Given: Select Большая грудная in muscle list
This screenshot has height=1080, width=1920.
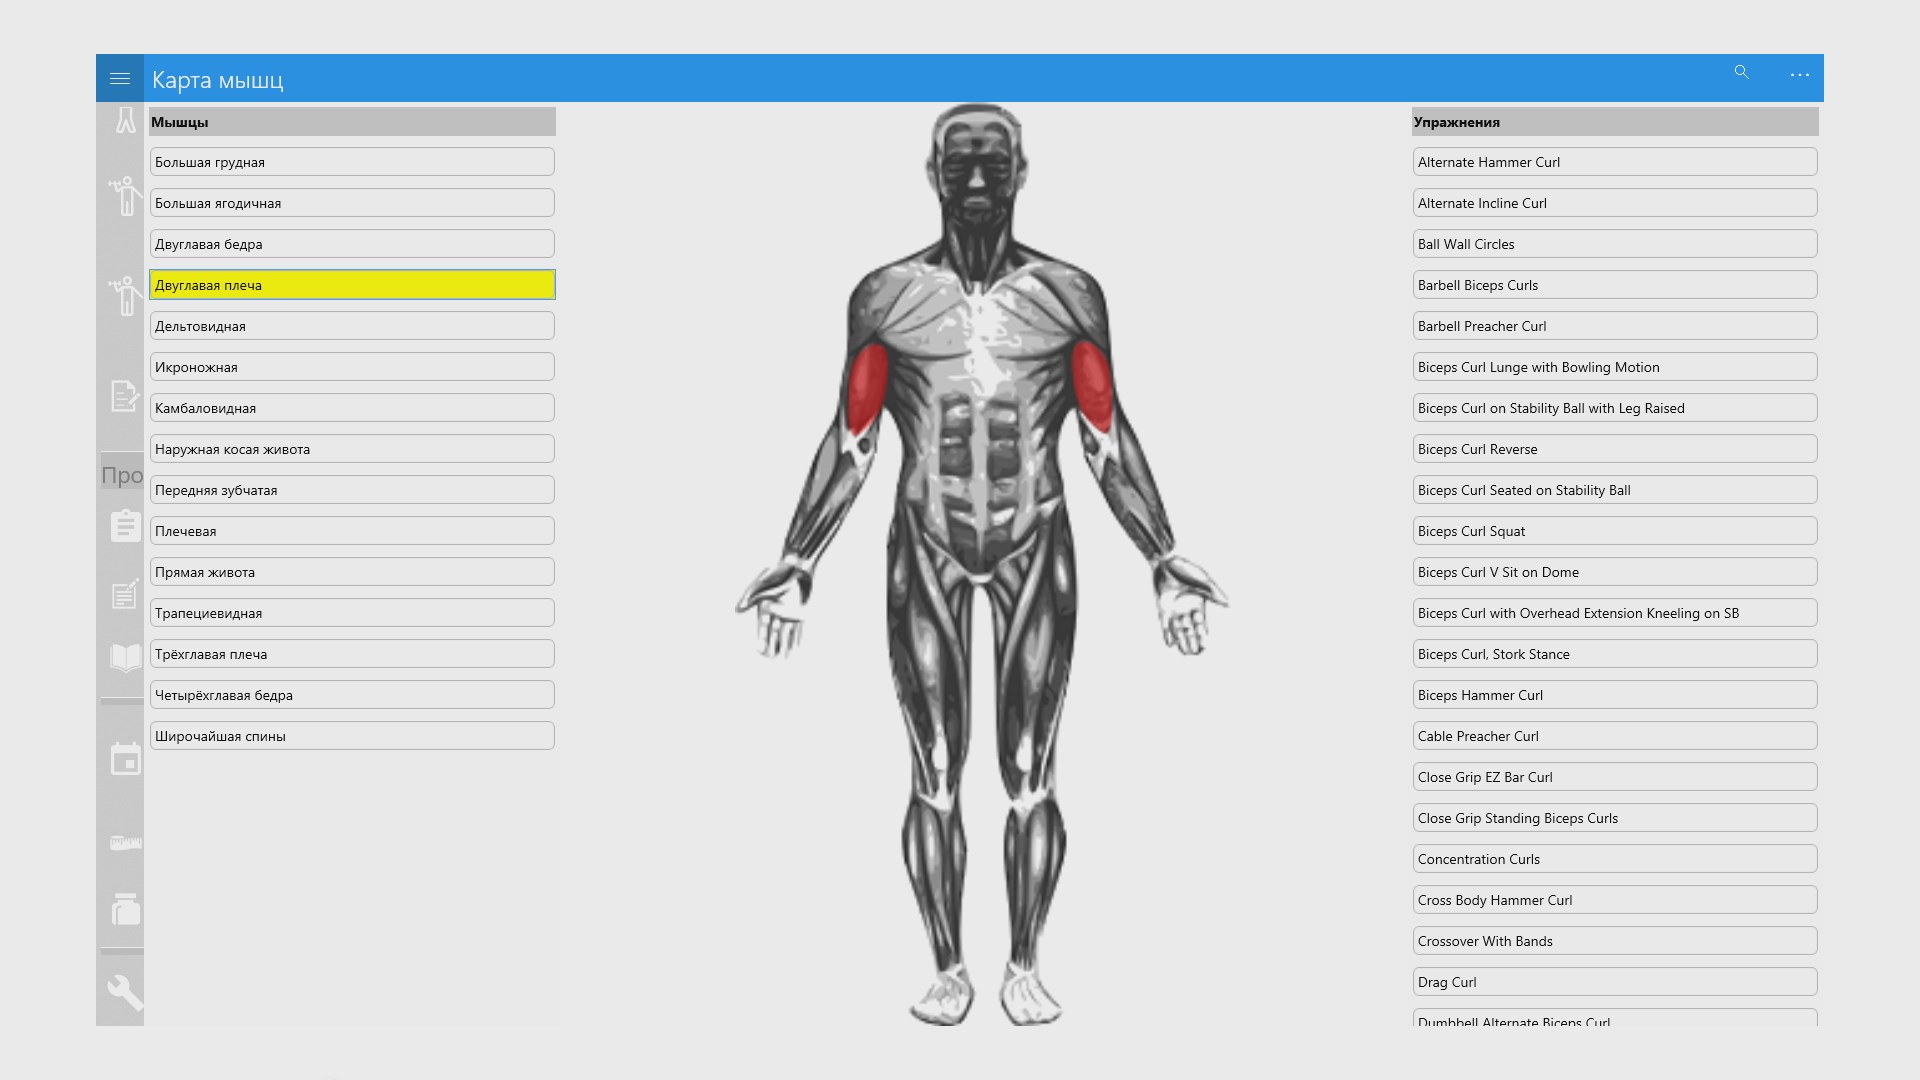Looking at the screenshot, I should point(352,162).
